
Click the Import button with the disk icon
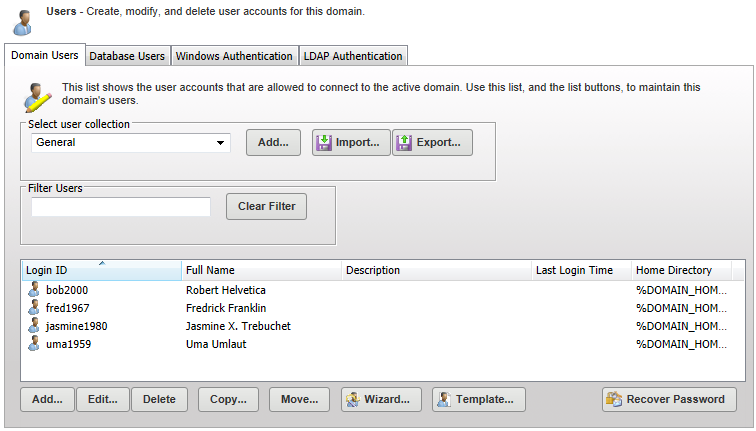(x=351, y=143)
